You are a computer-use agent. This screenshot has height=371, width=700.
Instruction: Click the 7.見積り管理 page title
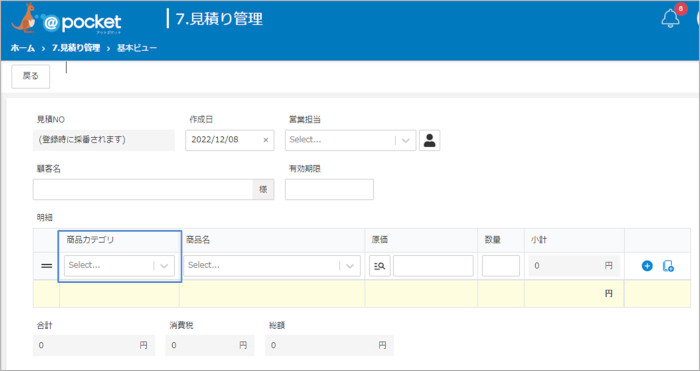219,19
